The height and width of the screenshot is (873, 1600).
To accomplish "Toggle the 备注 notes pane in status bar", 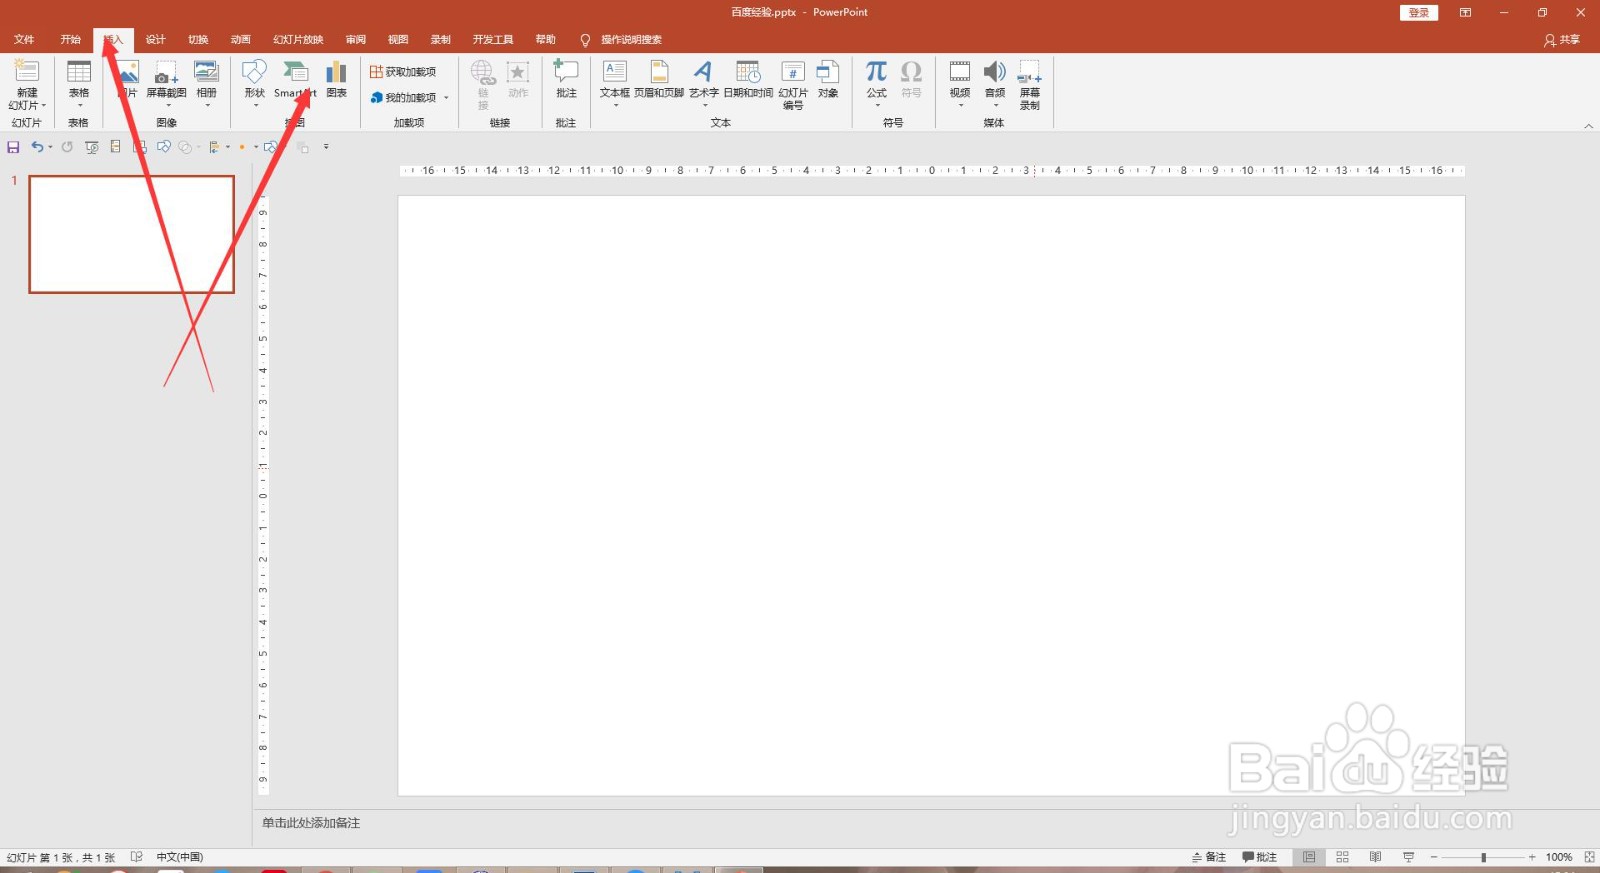I will [1209, 857].
